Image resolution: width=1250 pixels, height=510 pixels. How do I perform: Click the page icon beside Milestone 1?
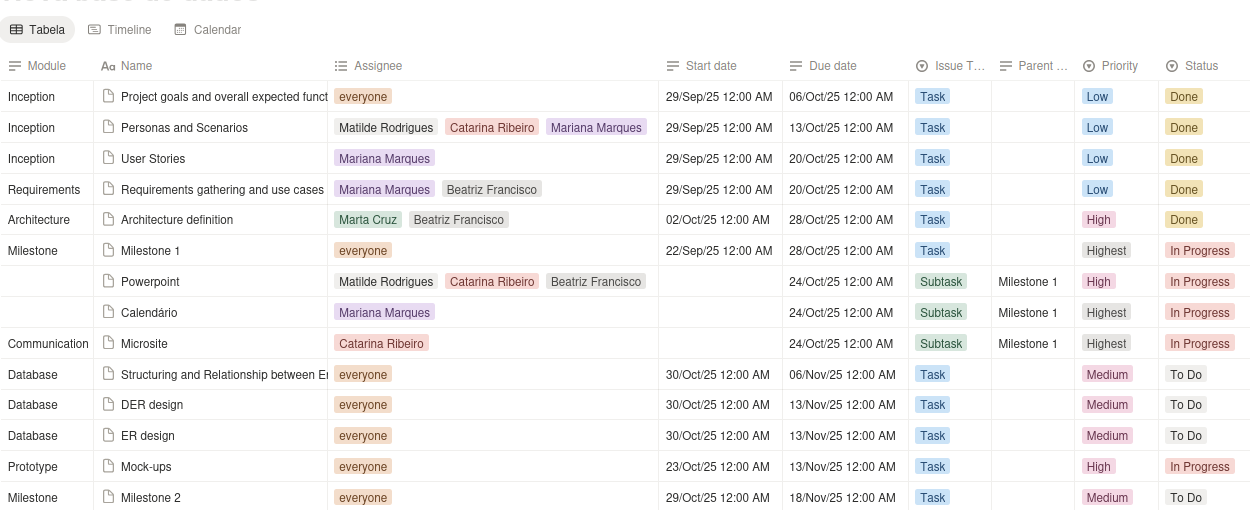tap(109, 251)
